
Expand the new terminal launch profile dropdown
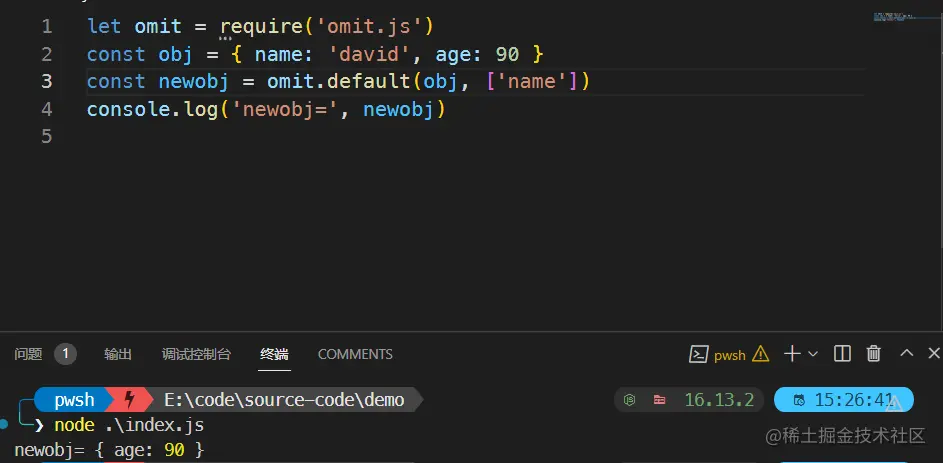[x=812, y=354]
